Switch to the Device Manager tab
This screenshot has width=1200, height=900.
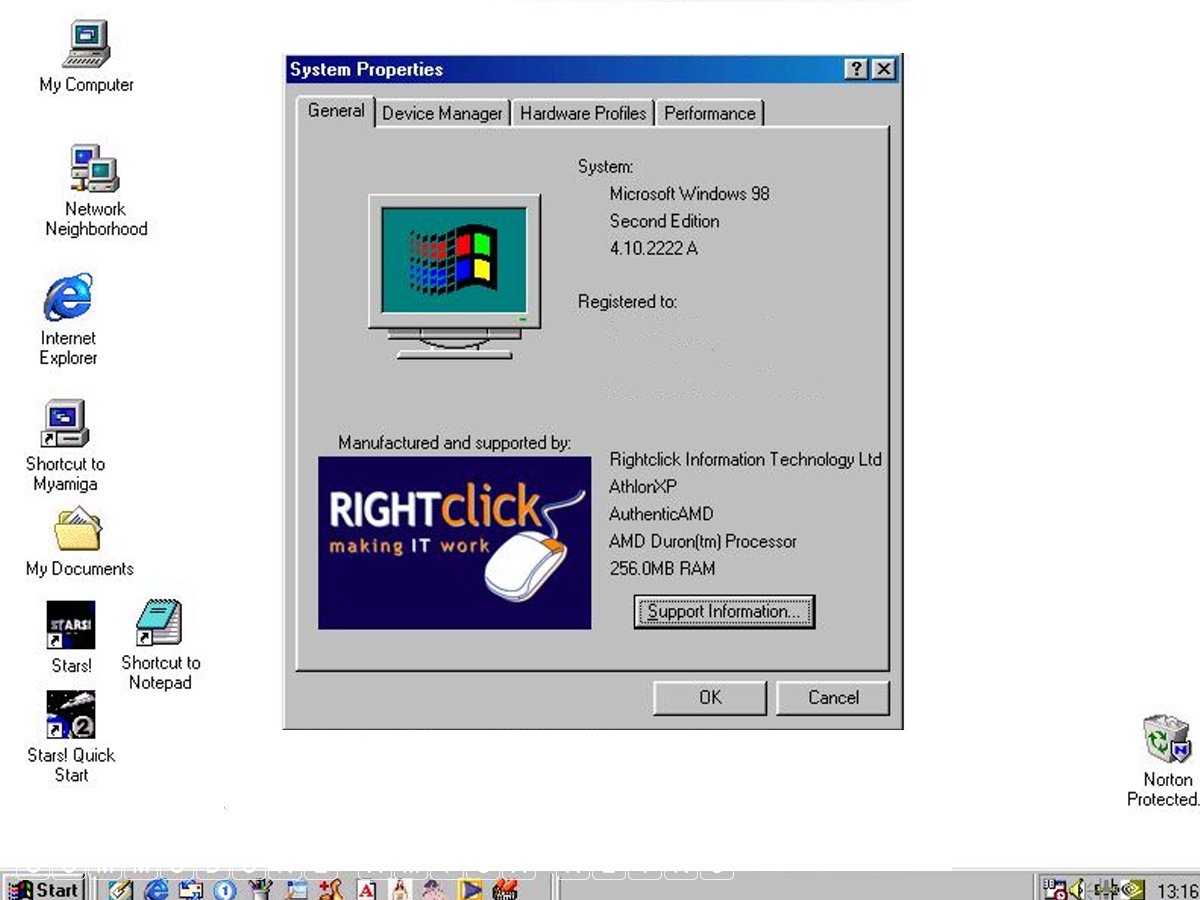[442, 114]
